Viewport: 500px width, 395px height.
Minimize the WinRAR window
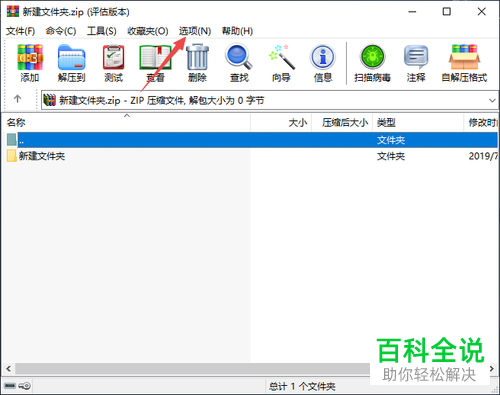pyautogui.click(x=412, y=12)
